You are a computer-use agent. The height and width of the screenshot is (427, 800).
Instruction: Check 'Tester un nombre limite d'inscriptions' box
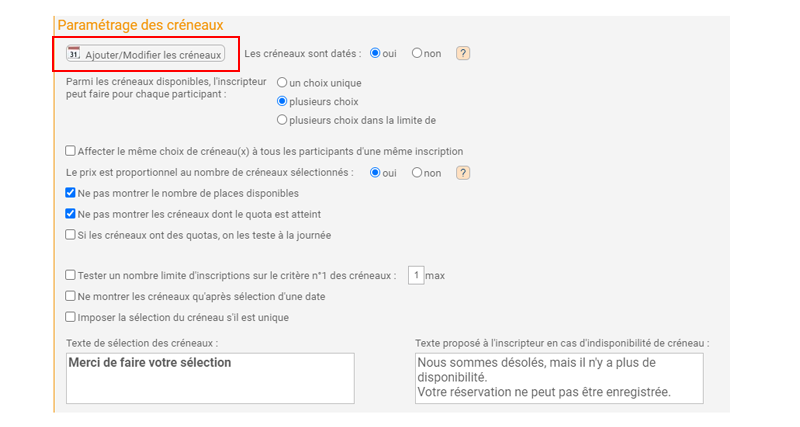pos(70,275)
